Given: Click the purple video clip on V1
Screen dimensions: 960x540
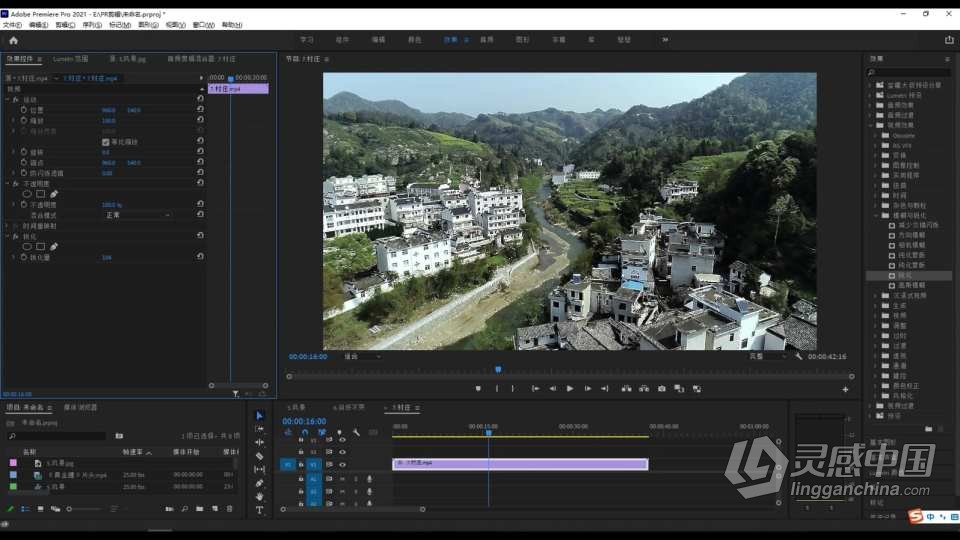Looking at the screenshot, I should point(520,464).
